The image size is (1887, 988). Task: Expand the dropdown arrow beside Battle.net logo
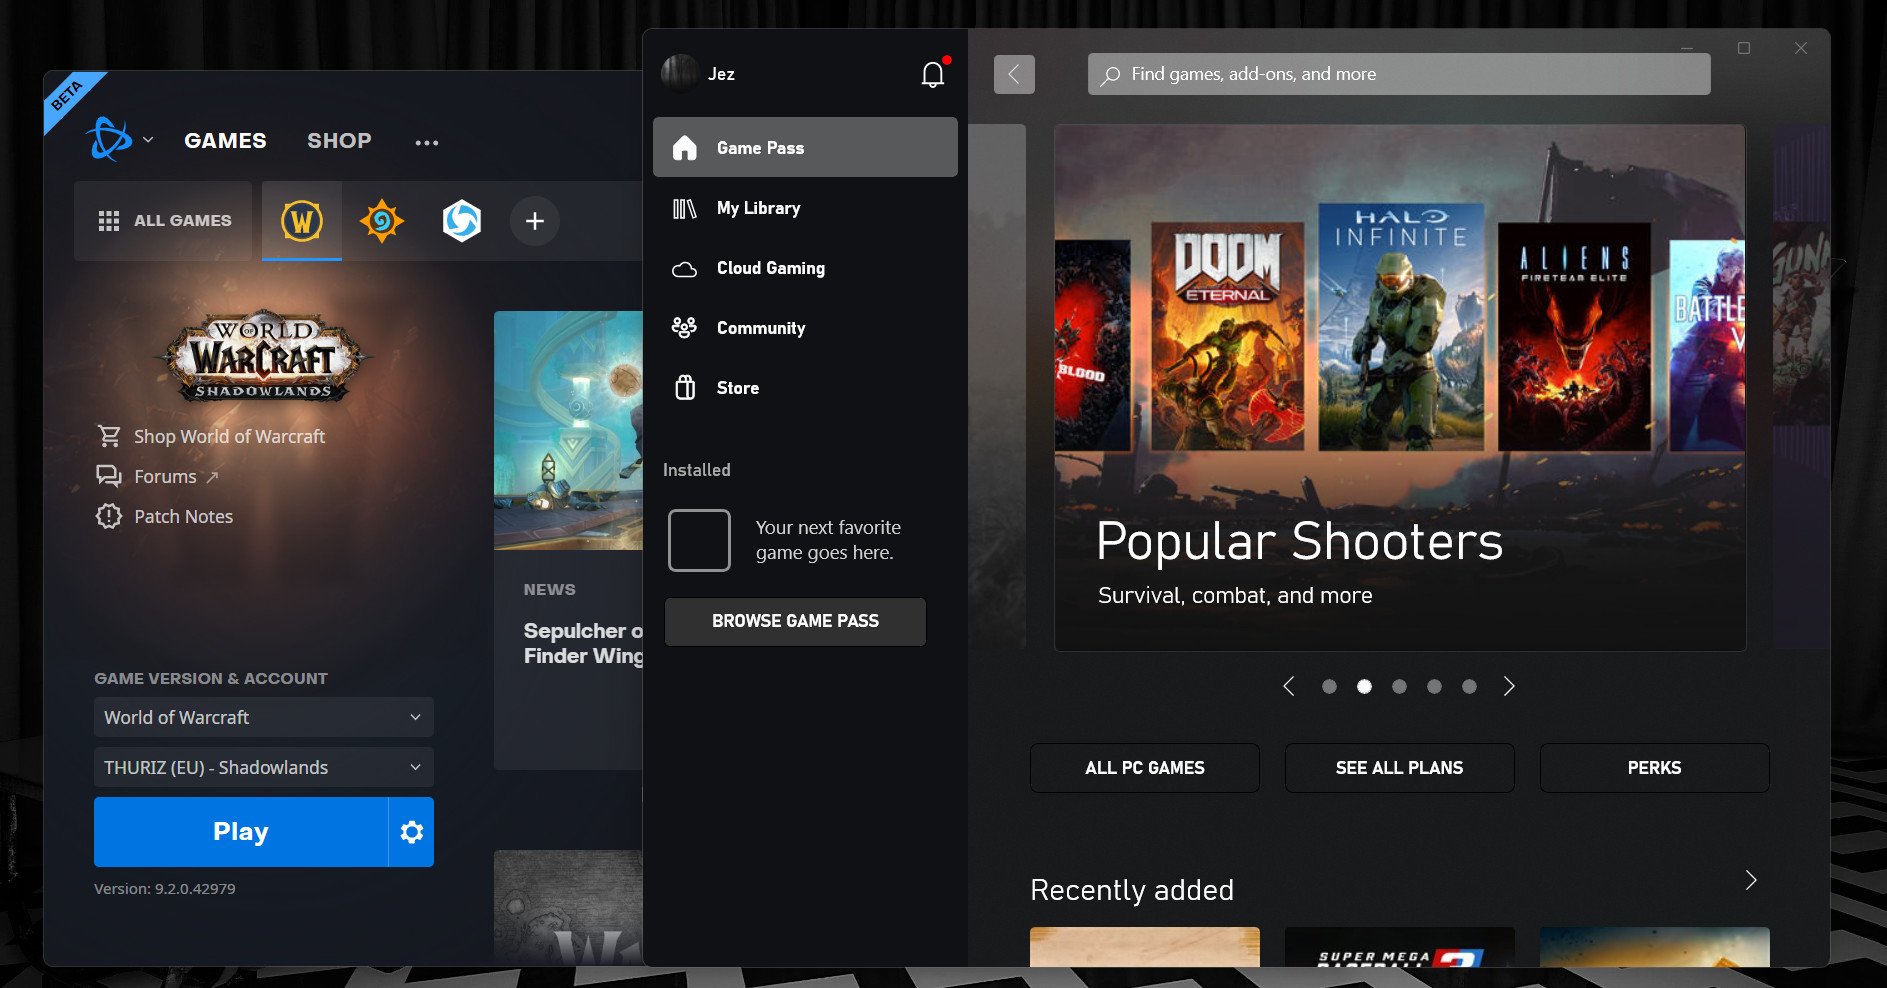click(148, 140)
